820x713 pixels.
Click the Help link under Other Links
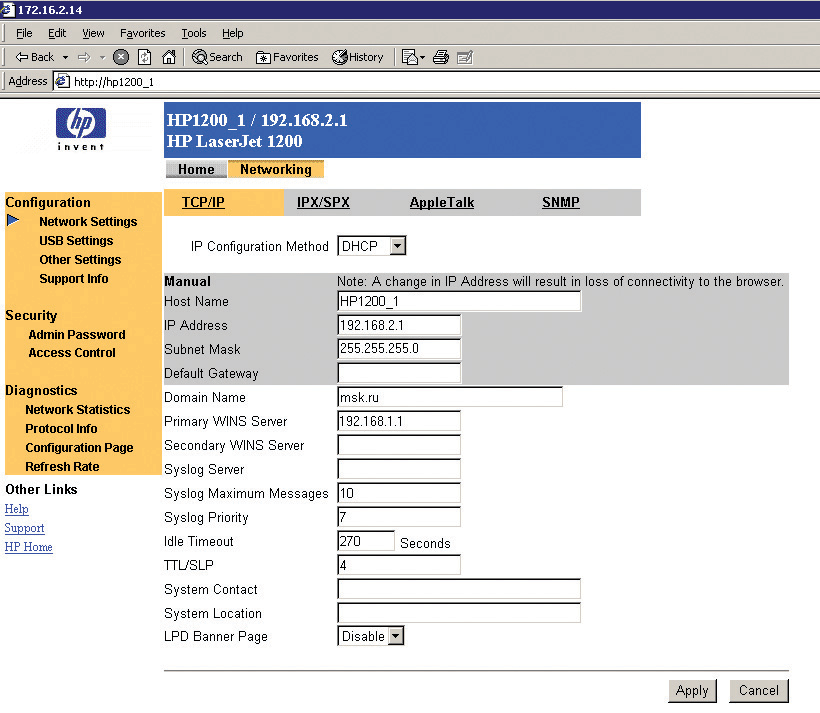16,509
